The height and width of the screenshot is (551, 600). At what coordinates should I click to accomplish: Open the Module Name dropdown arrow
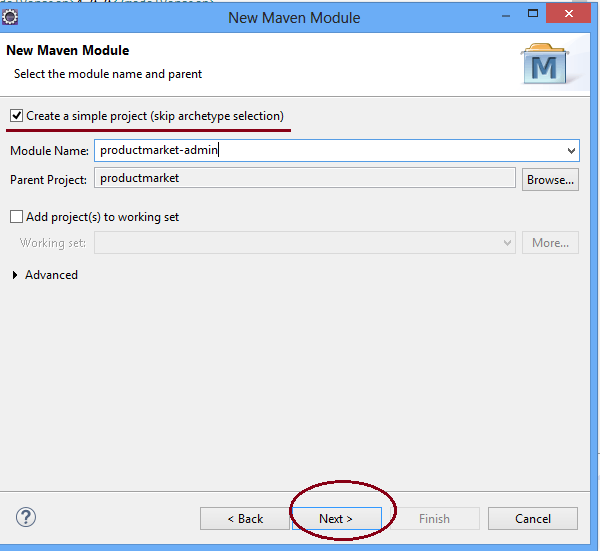pos(571,151)
